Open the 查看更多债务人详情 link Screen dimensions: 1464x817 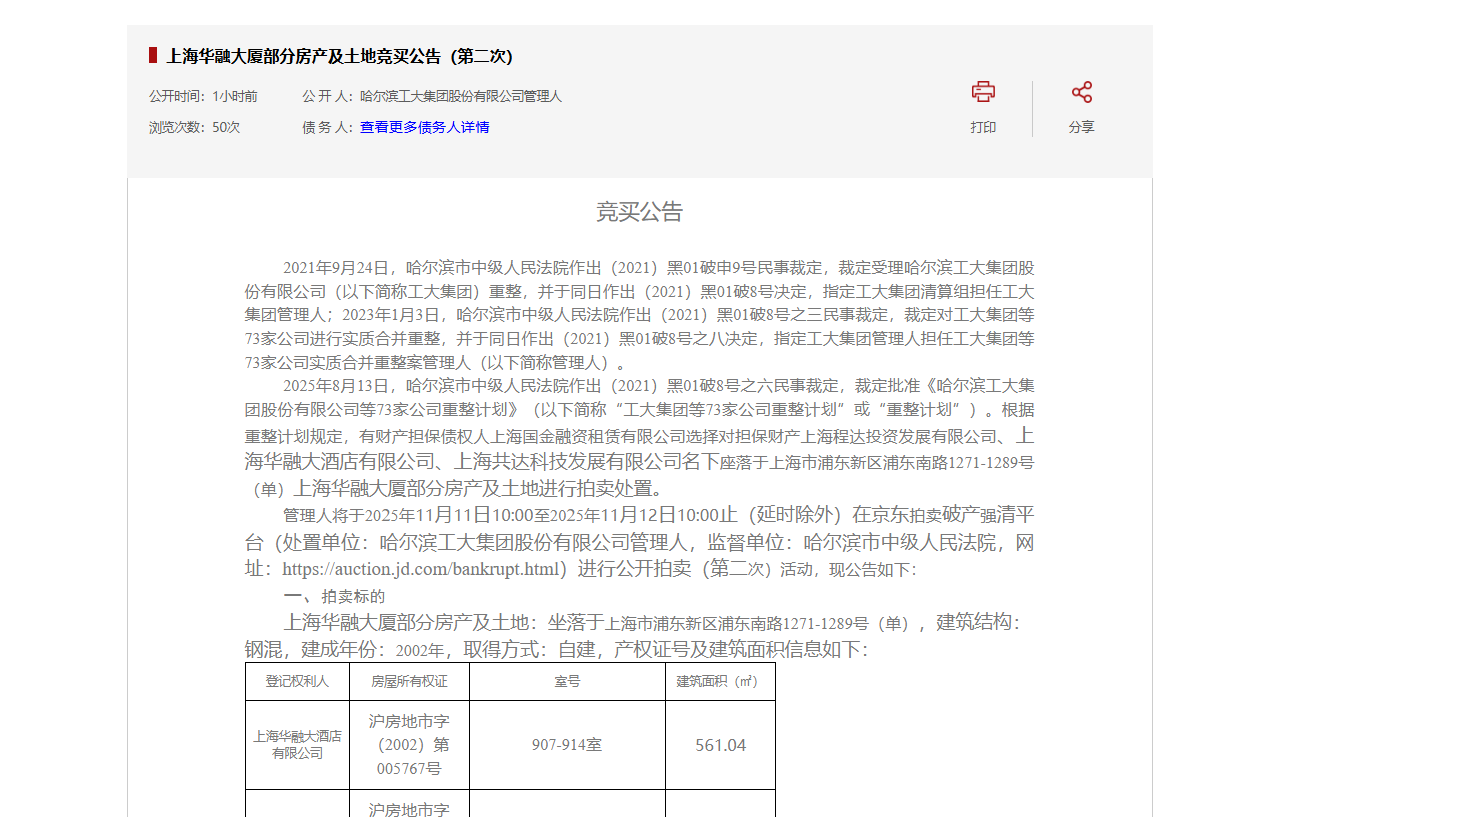(x=425, y=127)
